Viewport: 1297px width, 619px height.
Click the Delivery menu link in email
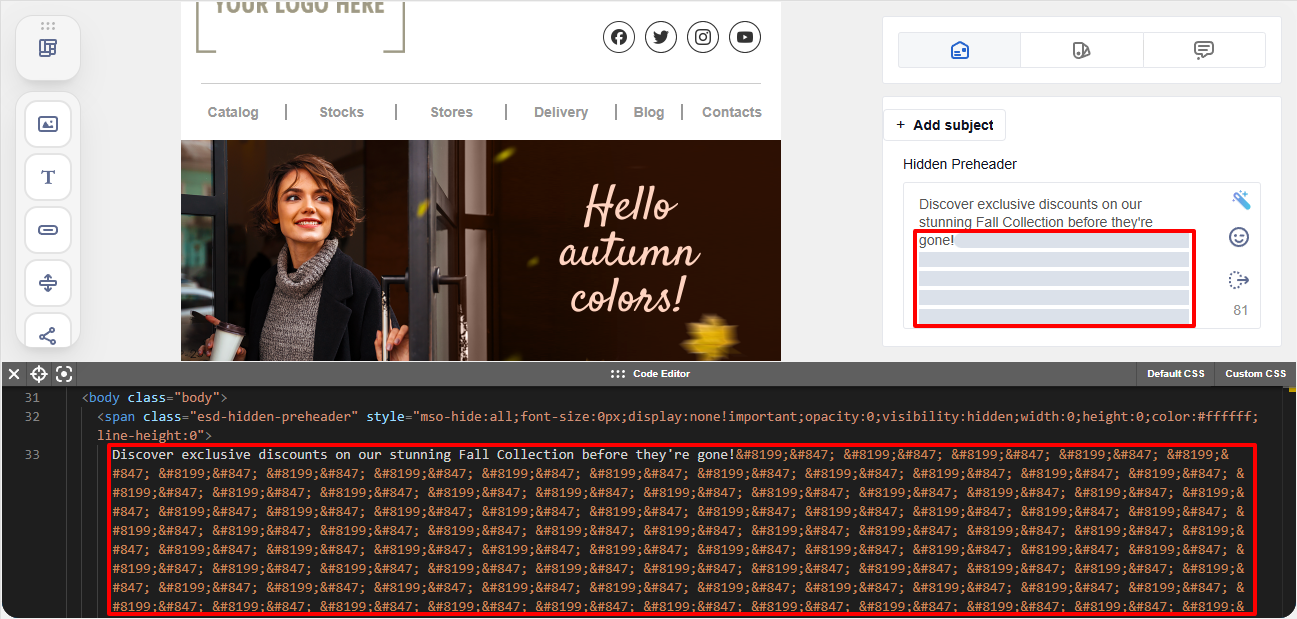[561, 112]
